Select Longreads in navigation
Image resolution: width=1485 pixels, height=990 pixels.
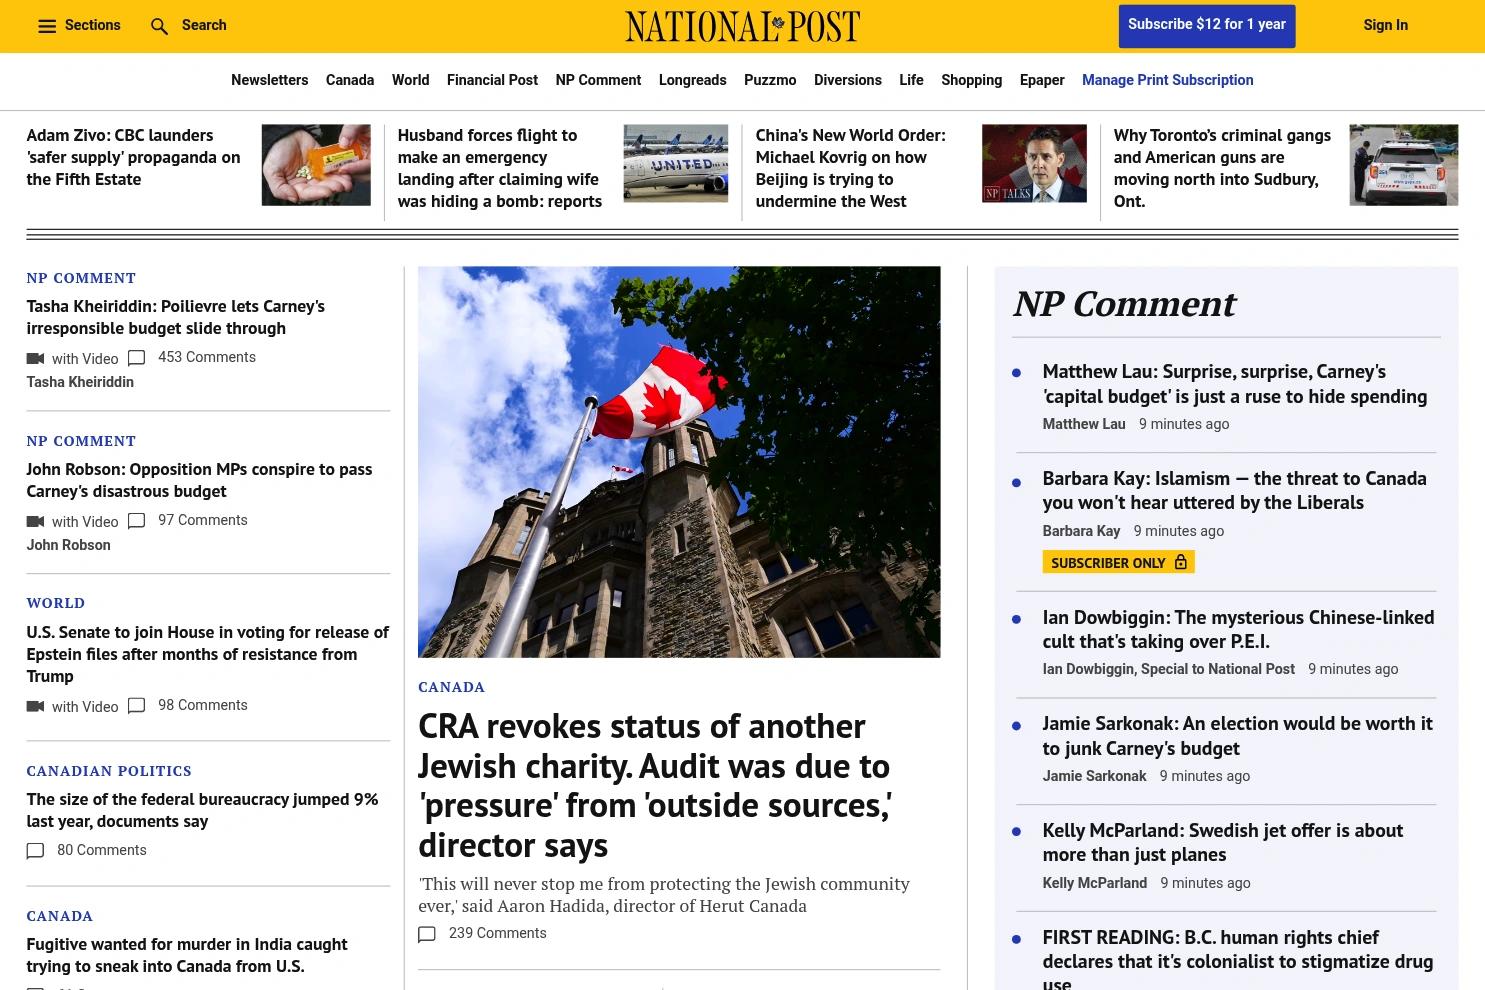(x=692, y=80)
